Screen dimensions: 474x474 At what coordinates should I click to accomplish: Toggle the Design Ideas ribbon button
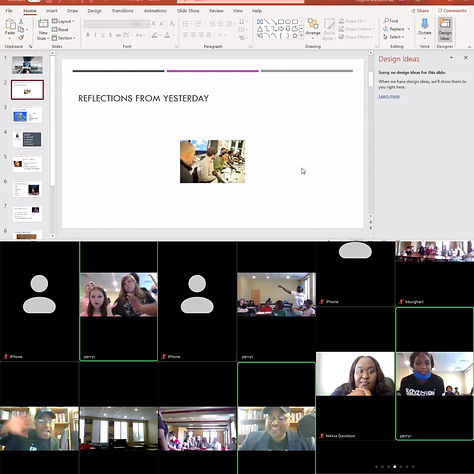[445, 29]
